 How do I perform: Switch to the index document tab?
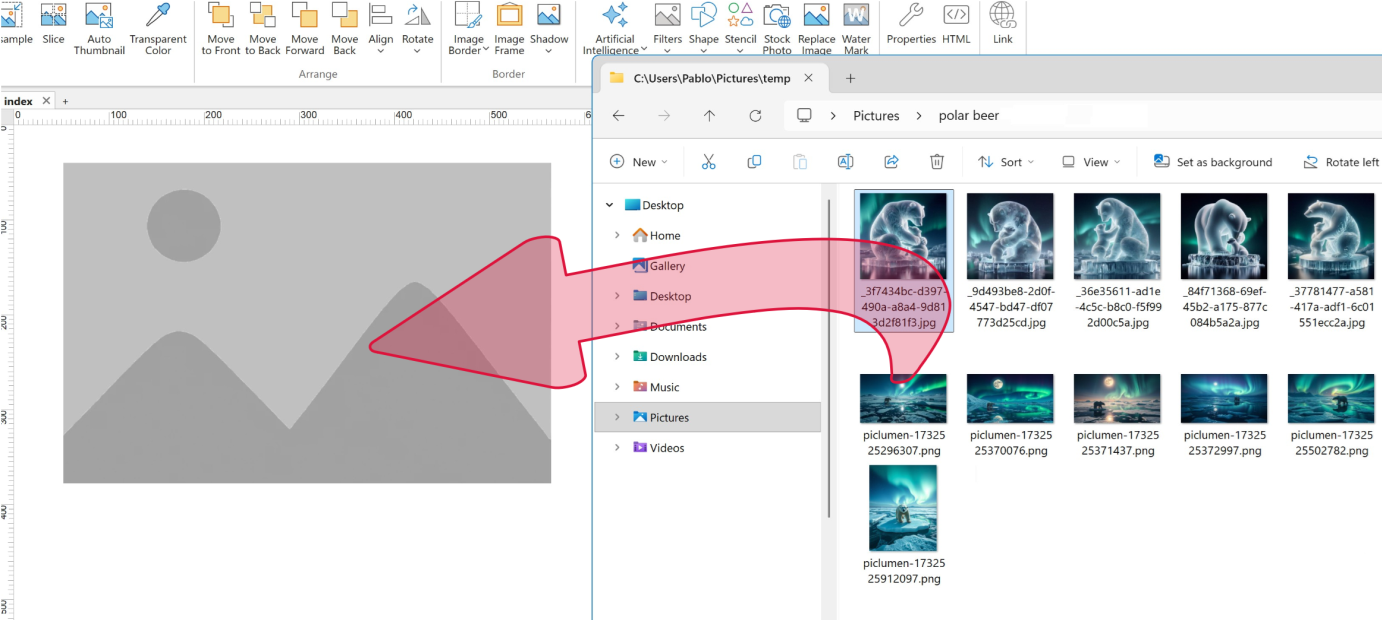pos(18,101)
